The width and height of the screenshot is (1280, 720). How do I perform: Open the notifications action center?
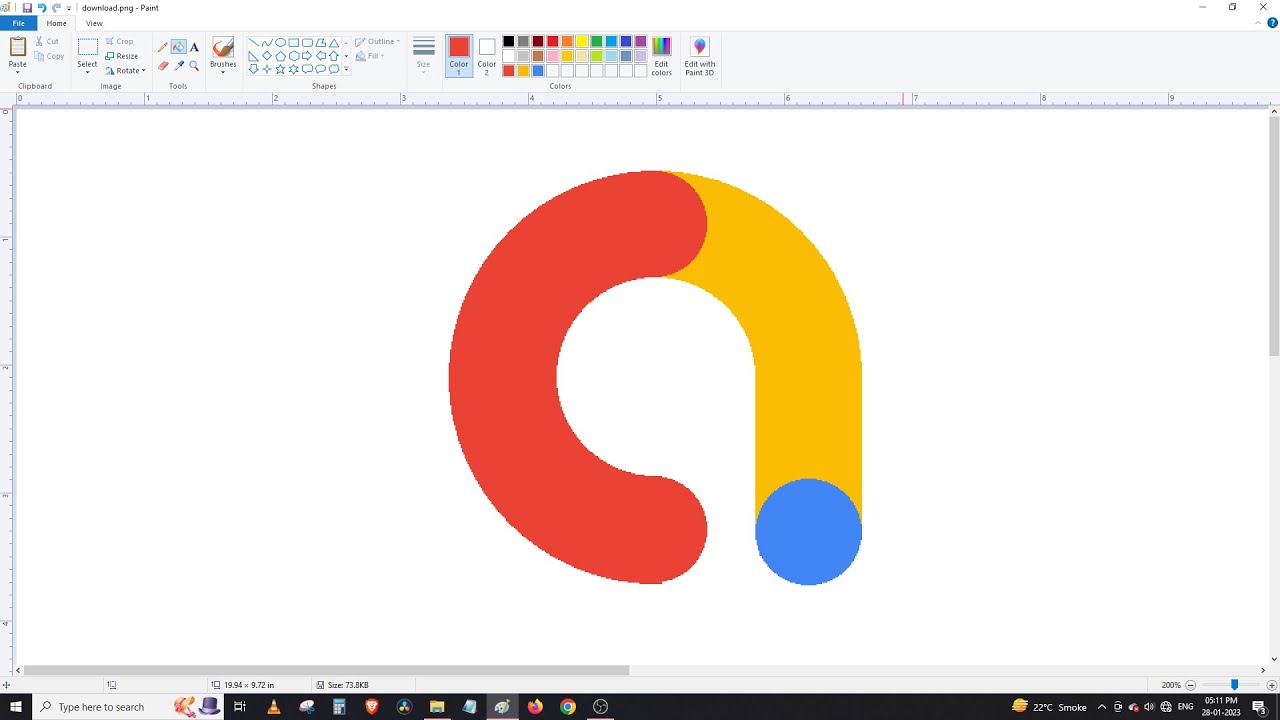pos(1259,707)
